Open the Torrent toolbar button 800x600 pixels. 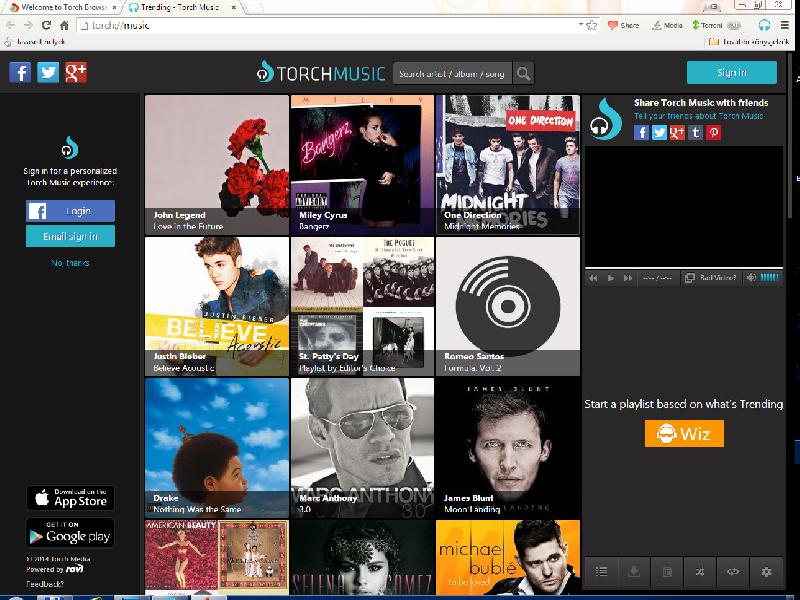[716, 25]
